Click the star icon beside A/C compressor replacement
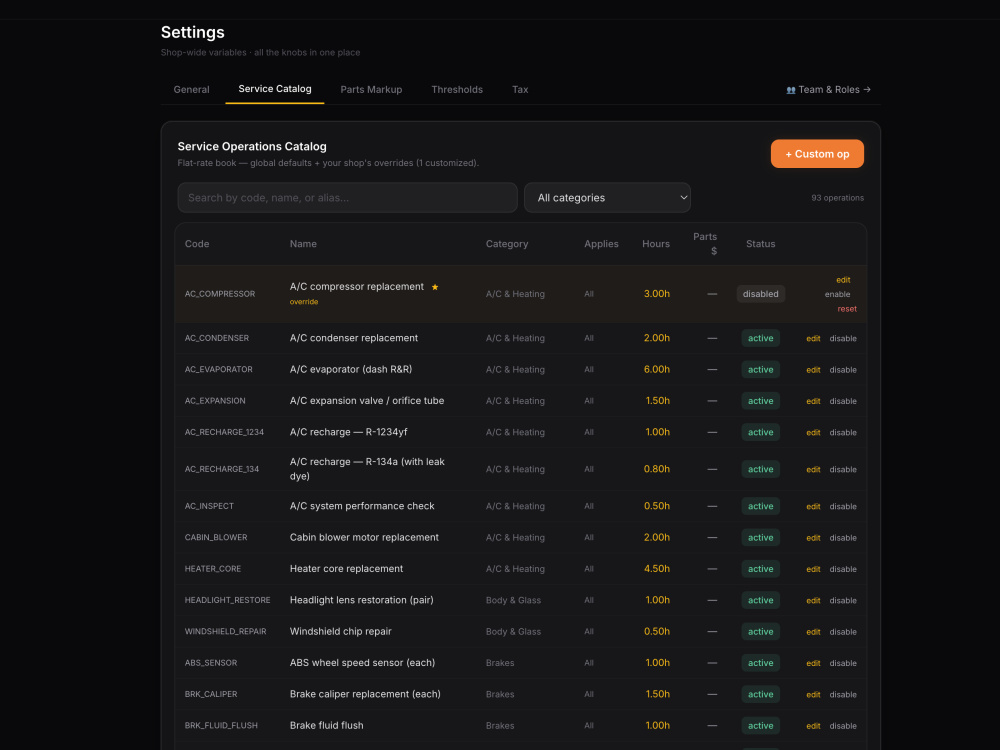 (x=435, y=287)
